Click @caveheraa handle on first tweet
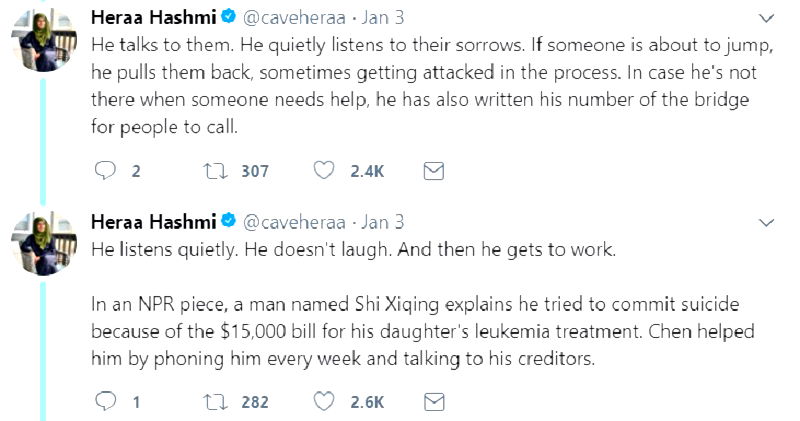Image resolution: width=800 pixels, height=421 pixels. click(295, 19)
